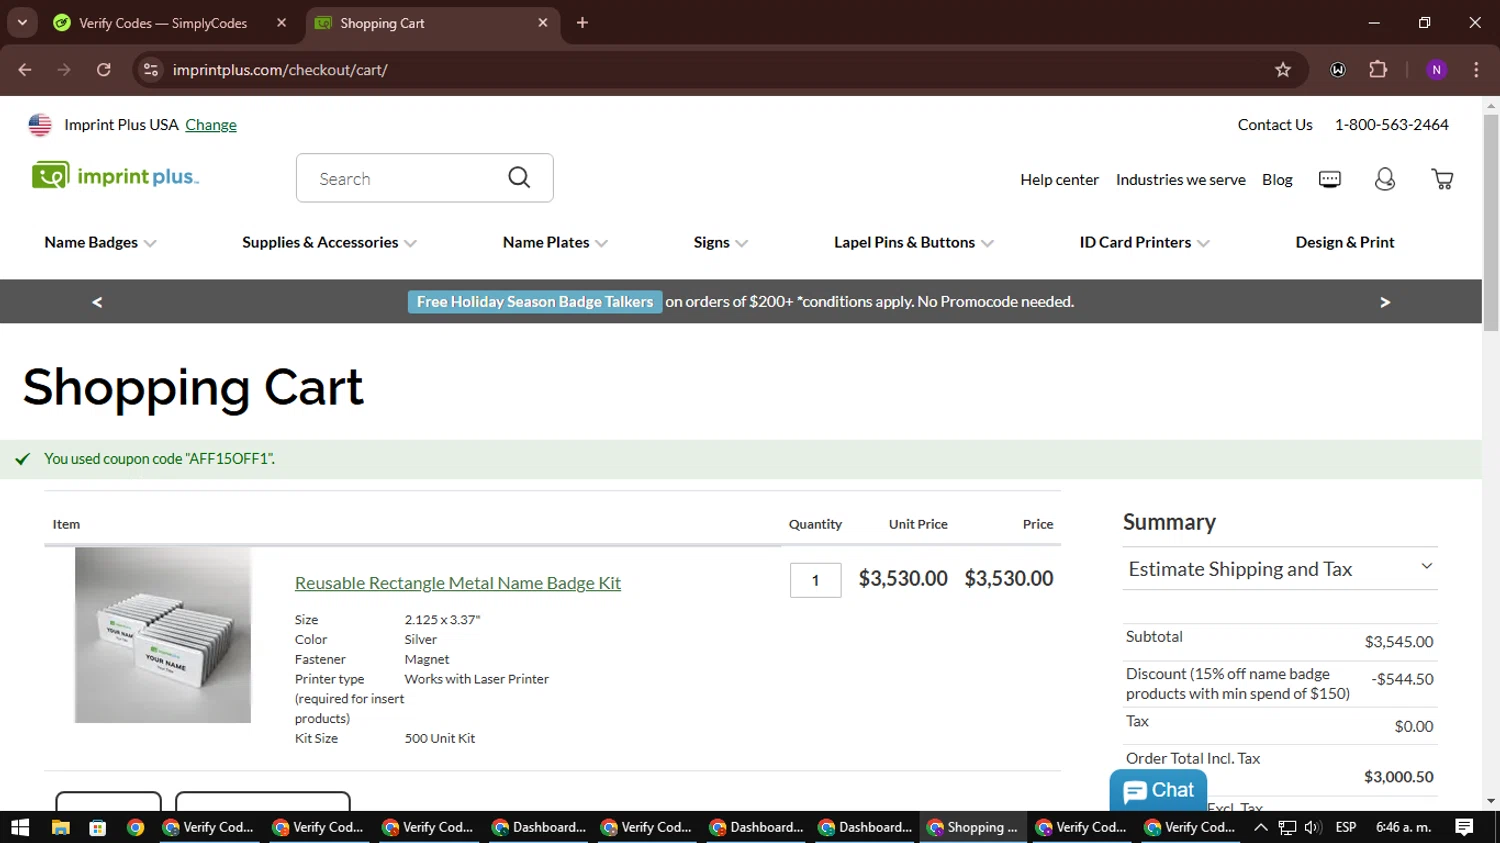The height and width of the screenshot is (843, 1500).
Task: Click the USA flag icon
Action: coord(40,125)
